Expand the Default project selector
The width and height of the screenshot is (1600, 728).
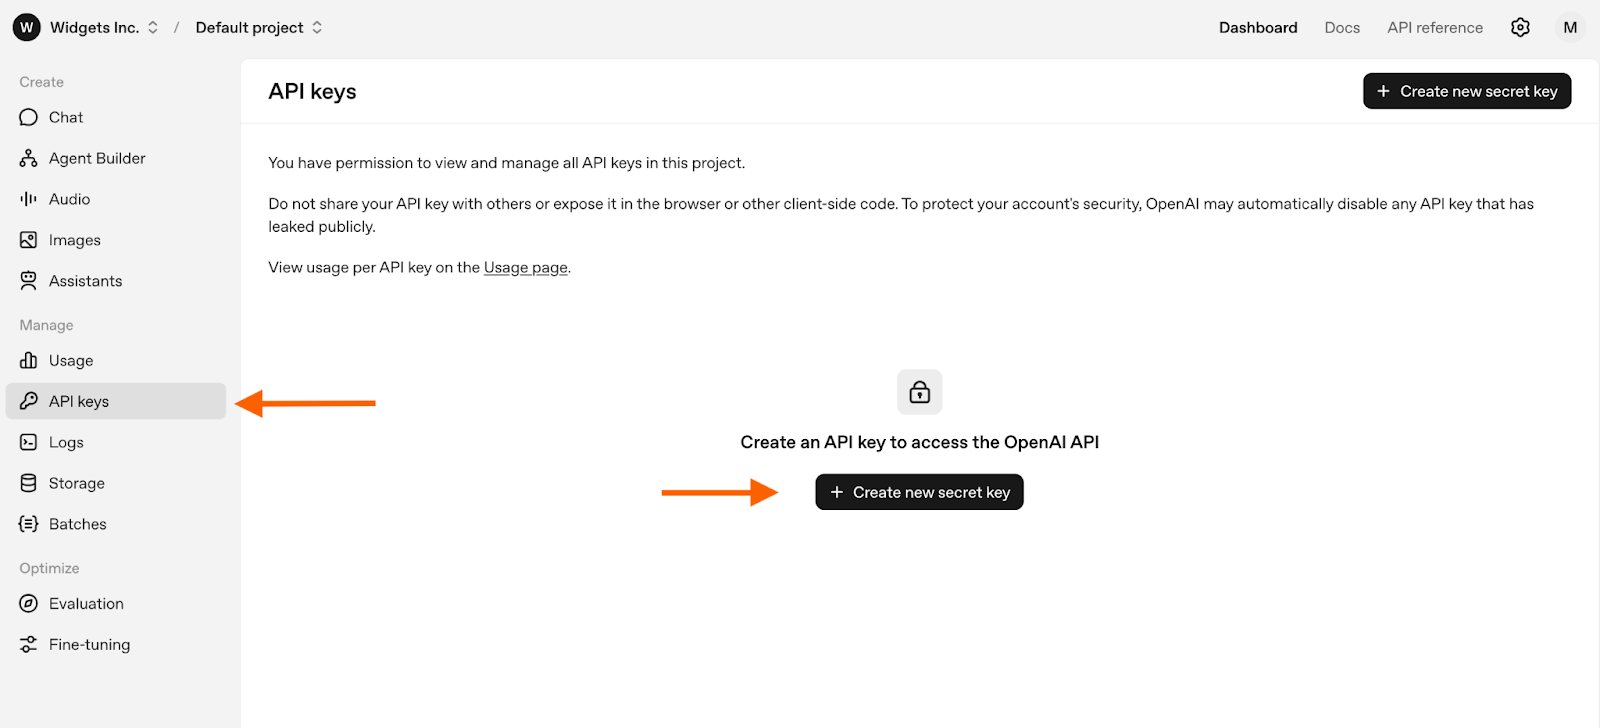click(x=259, y=28)
